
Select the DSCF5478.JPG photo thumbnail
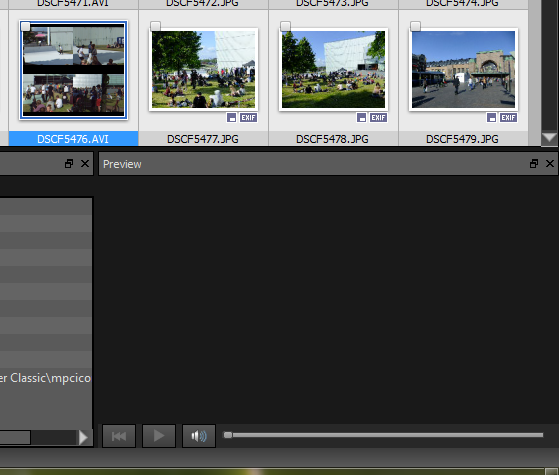click(333, 70)
